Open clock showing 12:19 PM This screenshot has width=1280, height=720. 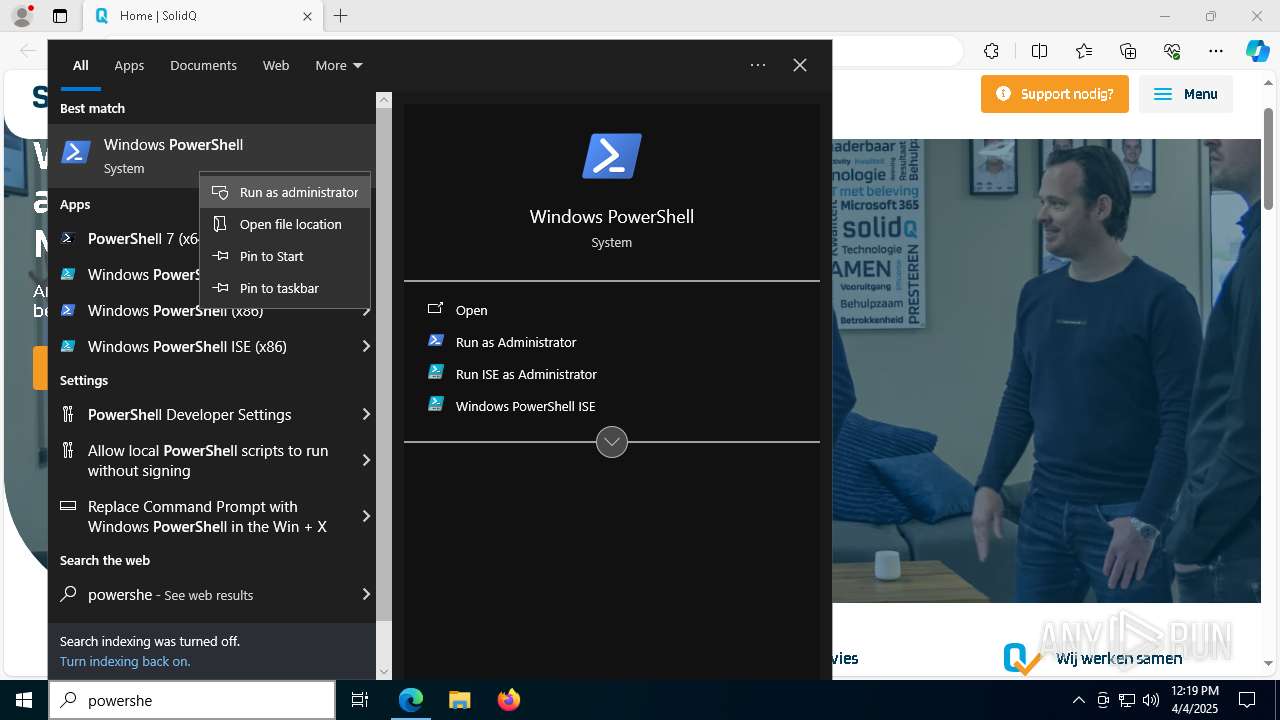pos(1195,700)
